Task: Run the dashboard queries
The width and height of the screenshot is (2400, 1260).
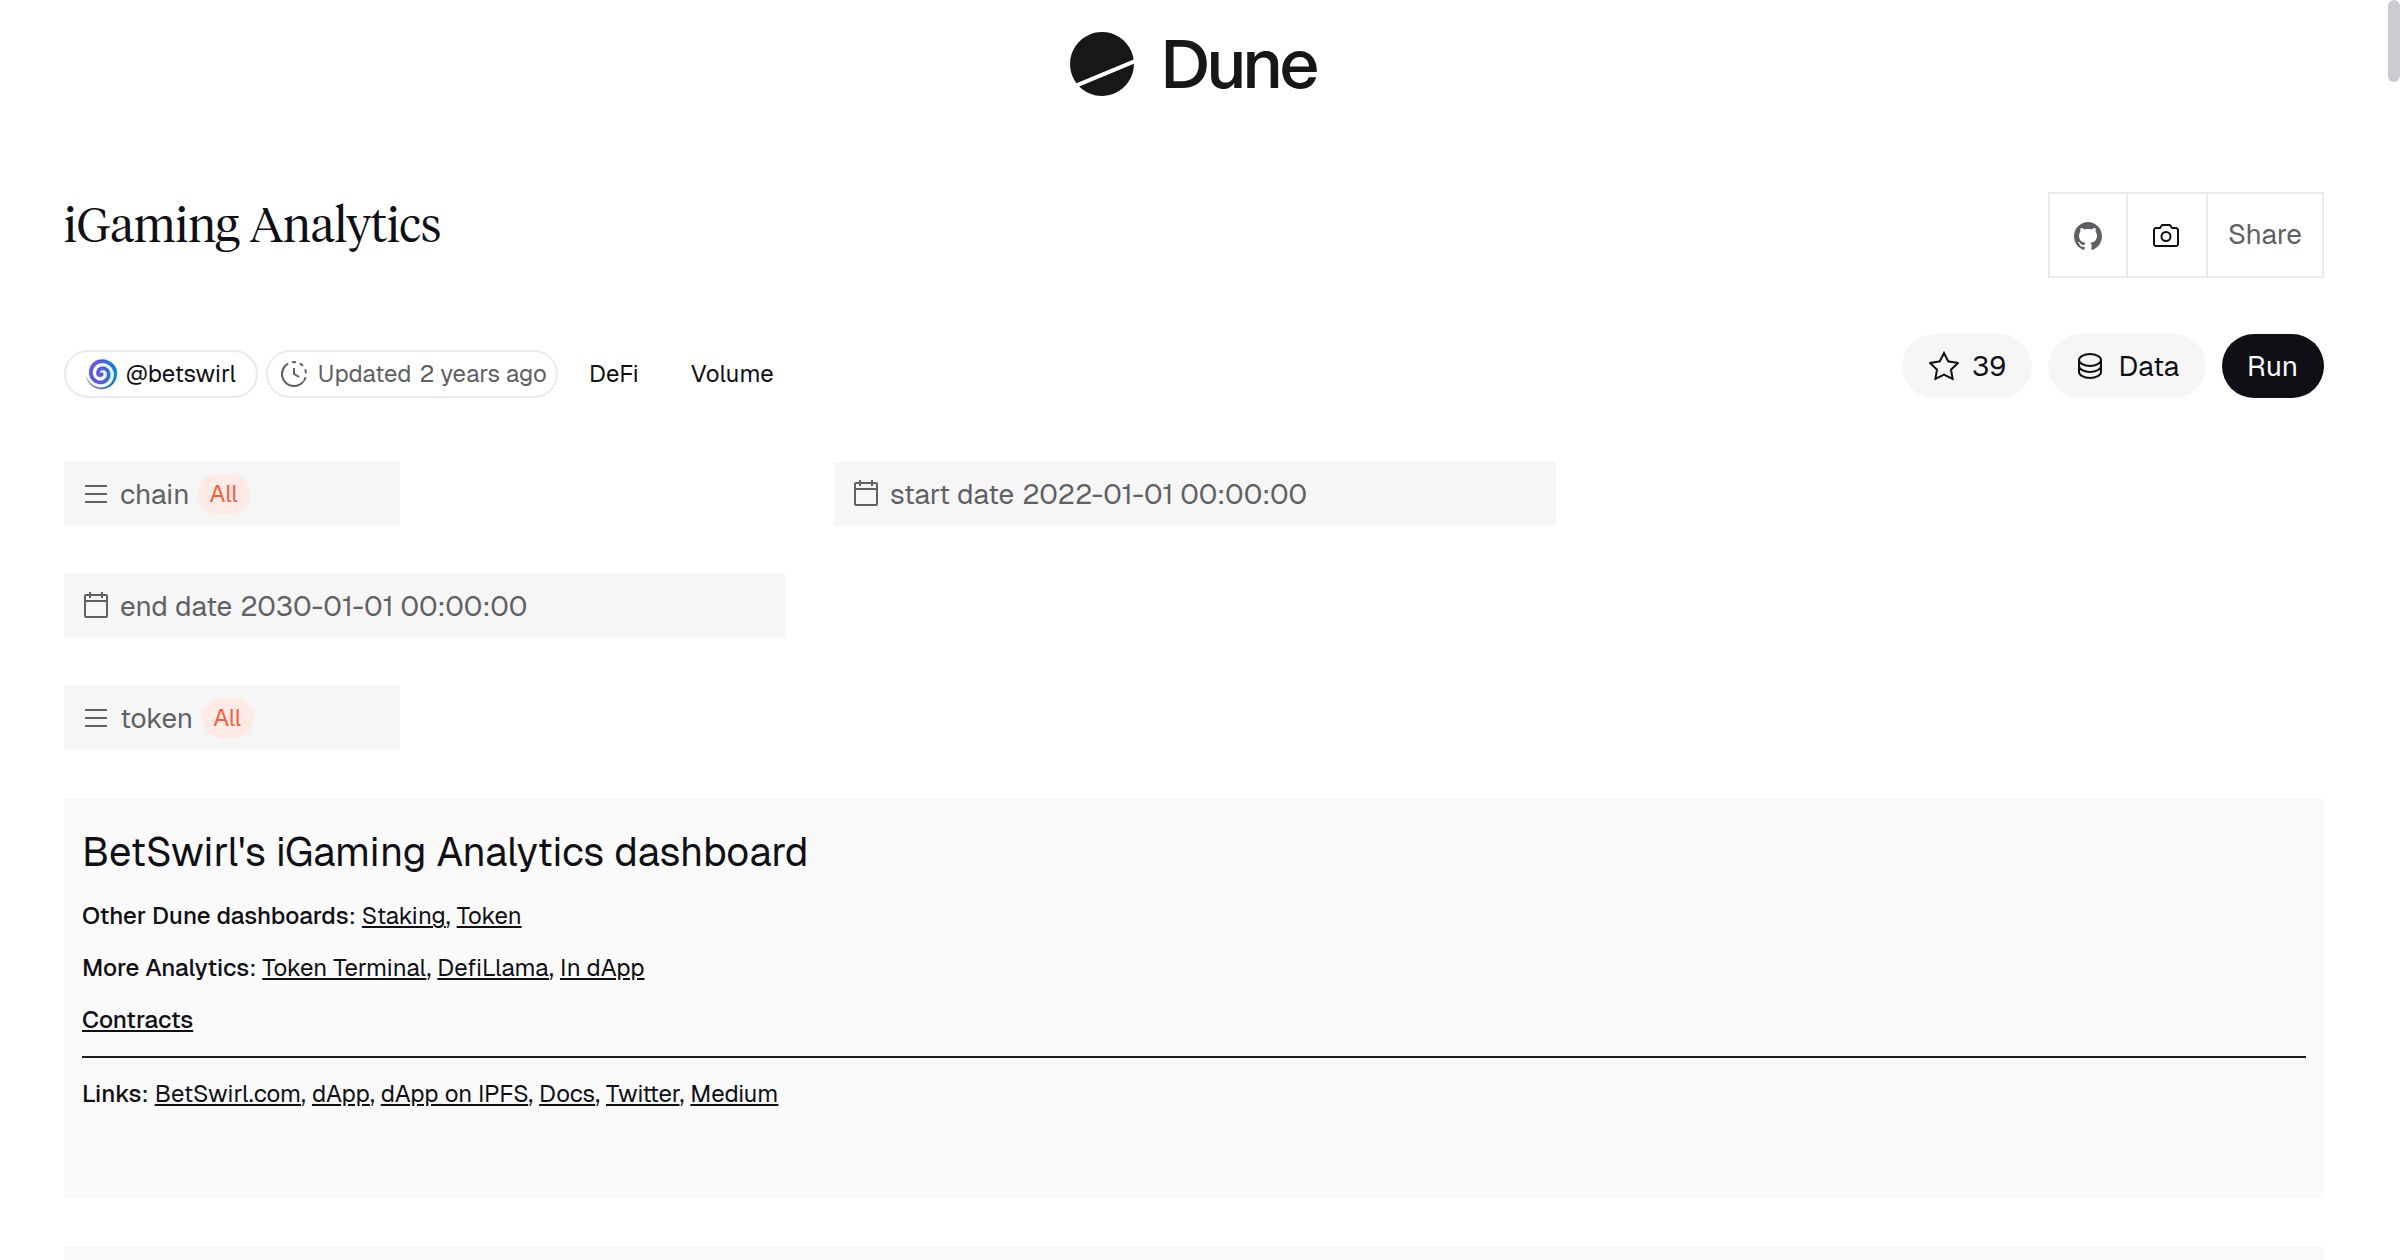Action: pos(2272,366)
